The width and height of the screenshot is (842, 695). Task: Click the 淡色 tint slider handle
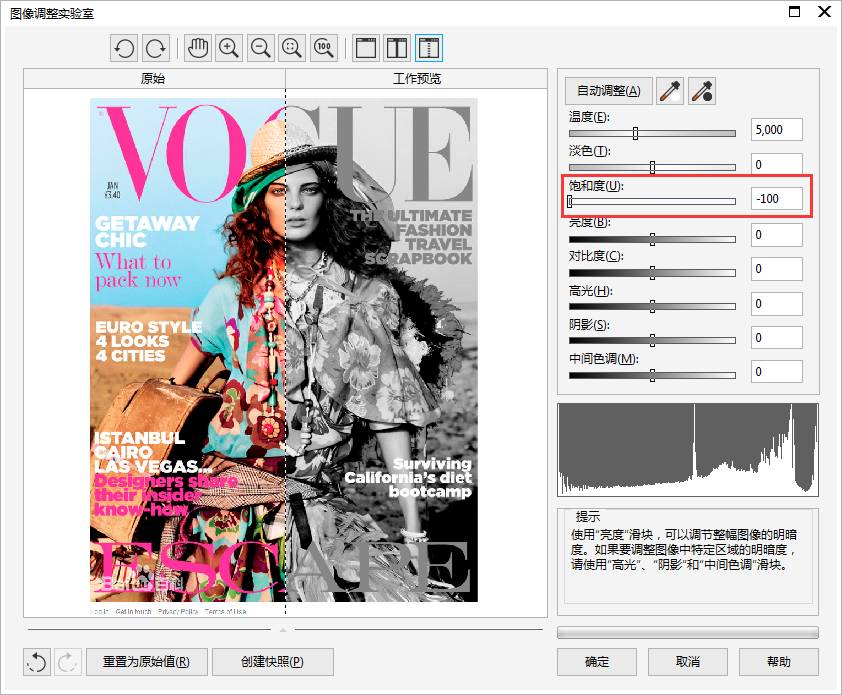pyautogui.click(x=652, y=167)
